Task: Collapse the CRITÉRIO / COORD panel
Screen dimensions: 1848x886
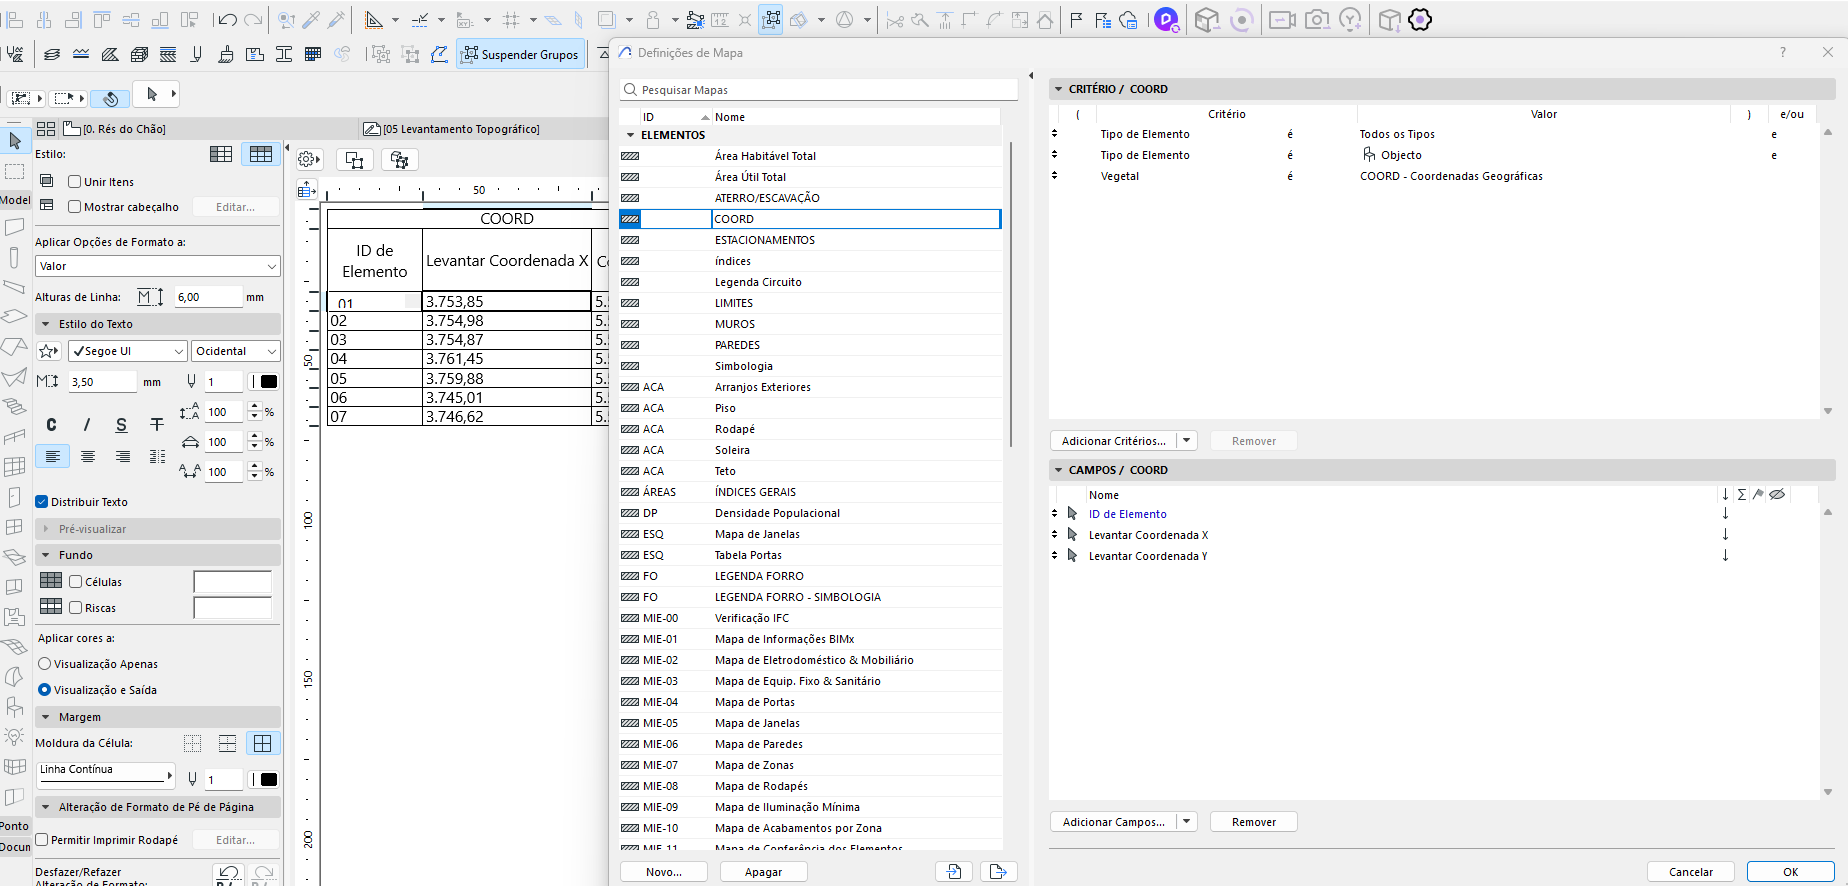Action: coord(1058,89)
